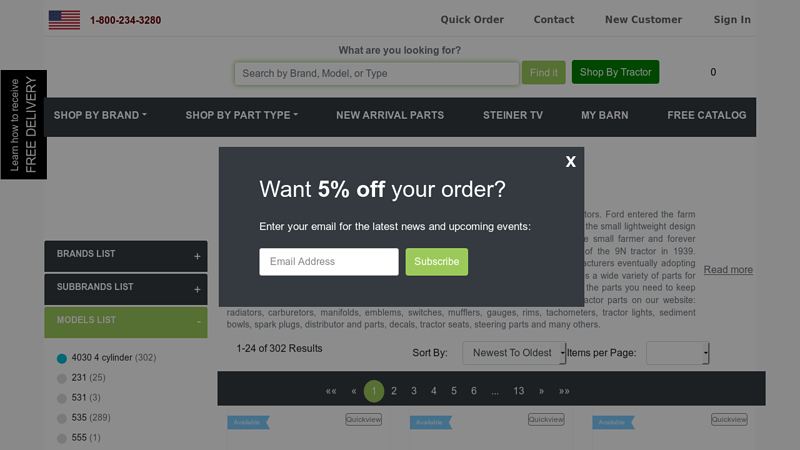Open Quickview on first product
The image size is (800, 450).
pos(363,419)
